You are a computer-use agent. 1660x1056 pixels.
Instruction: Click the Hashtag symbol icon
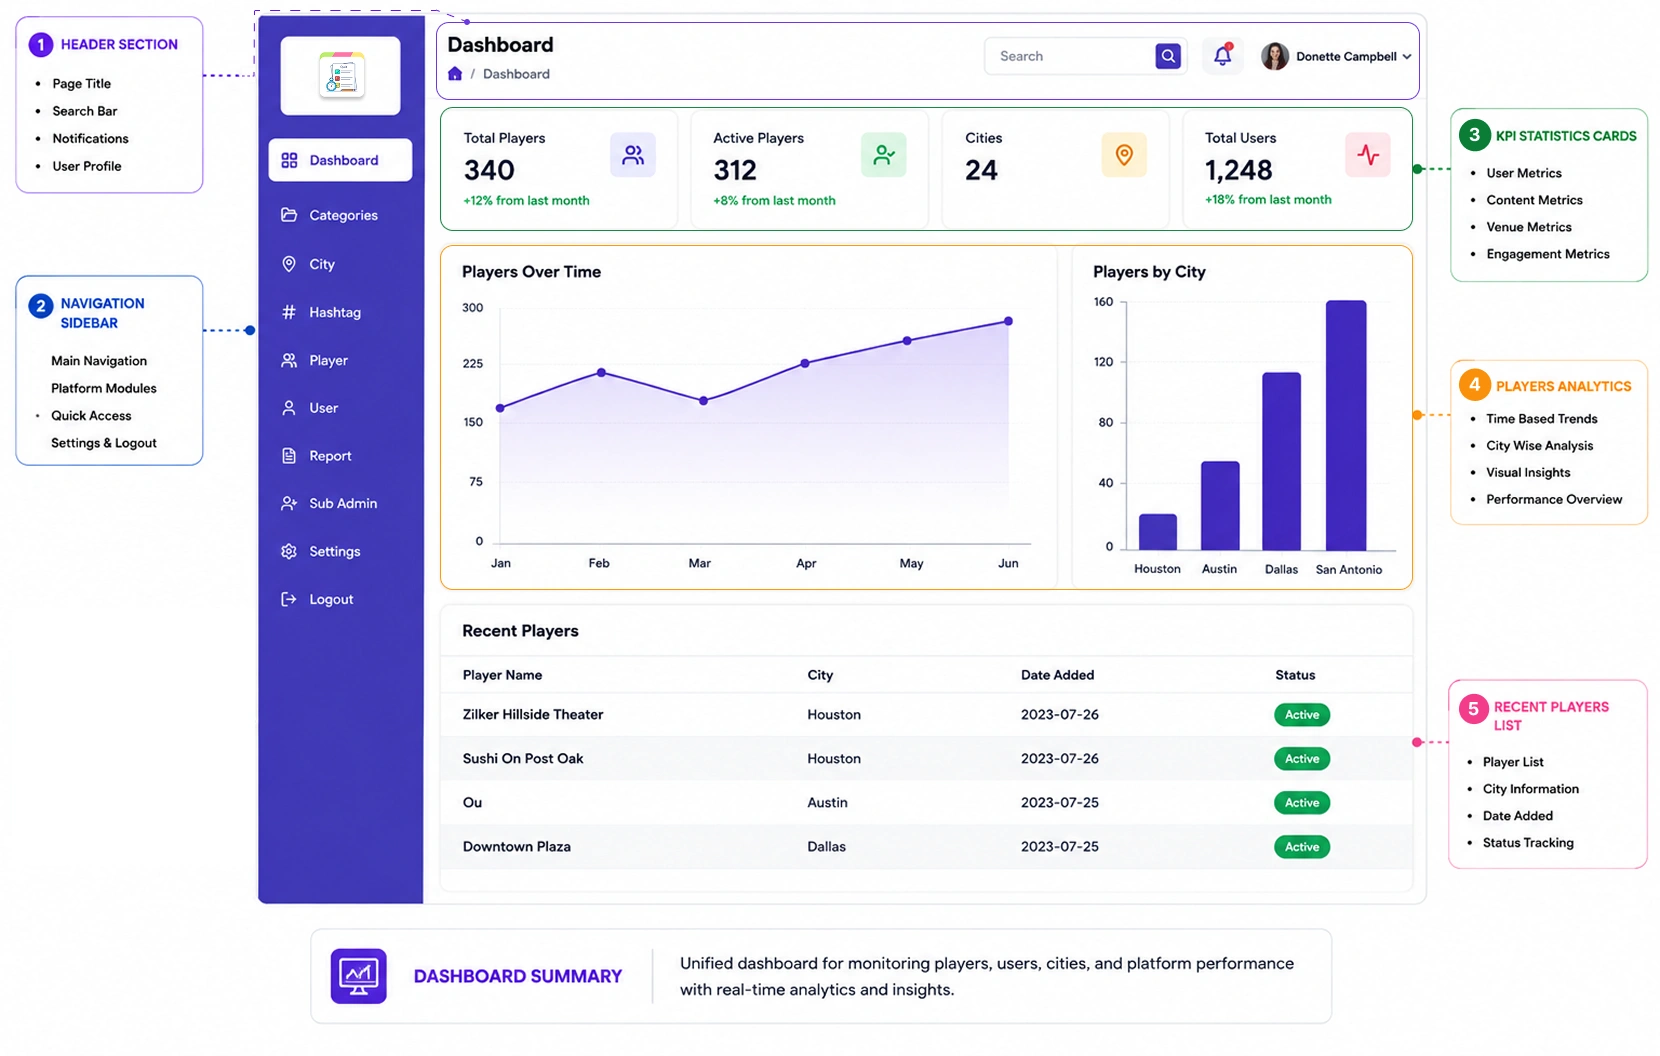289,312
